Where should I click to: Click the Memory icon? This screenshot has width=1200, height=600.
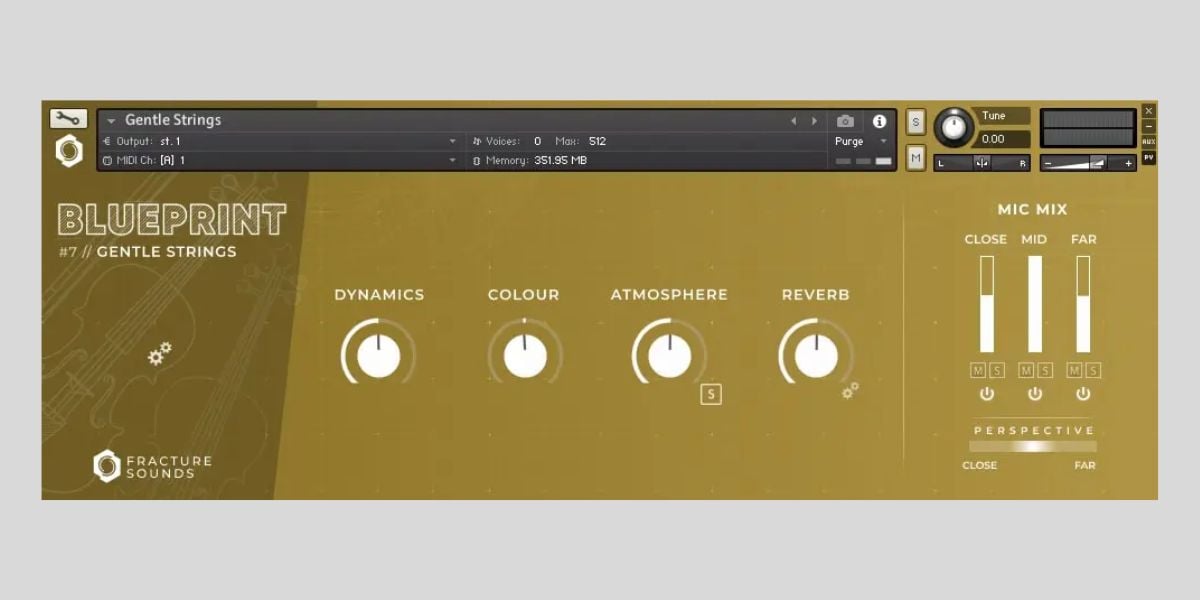point(477,160)
